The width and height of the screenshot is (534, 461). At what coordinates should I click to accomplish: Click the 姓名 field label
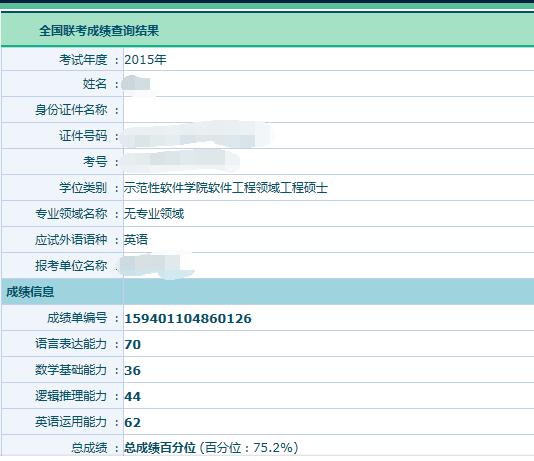[95, 84]
